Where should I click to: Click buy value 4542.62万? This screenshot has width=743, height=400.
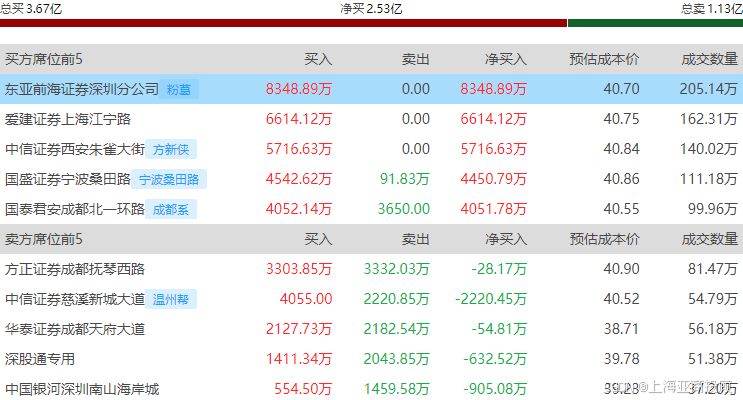(x=299, y=179)
